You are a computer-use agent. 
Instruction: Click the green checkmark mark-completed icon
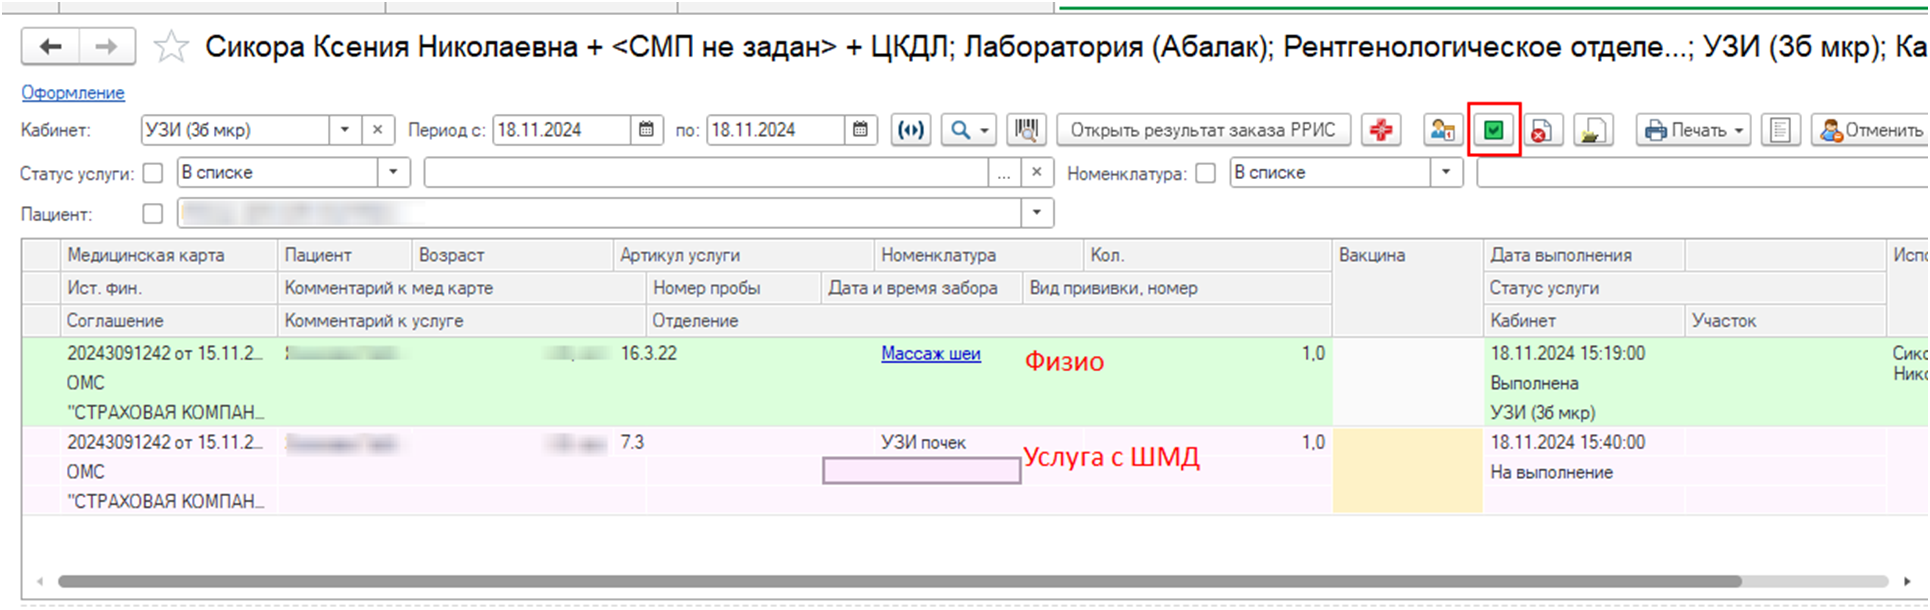point(1493,130)
